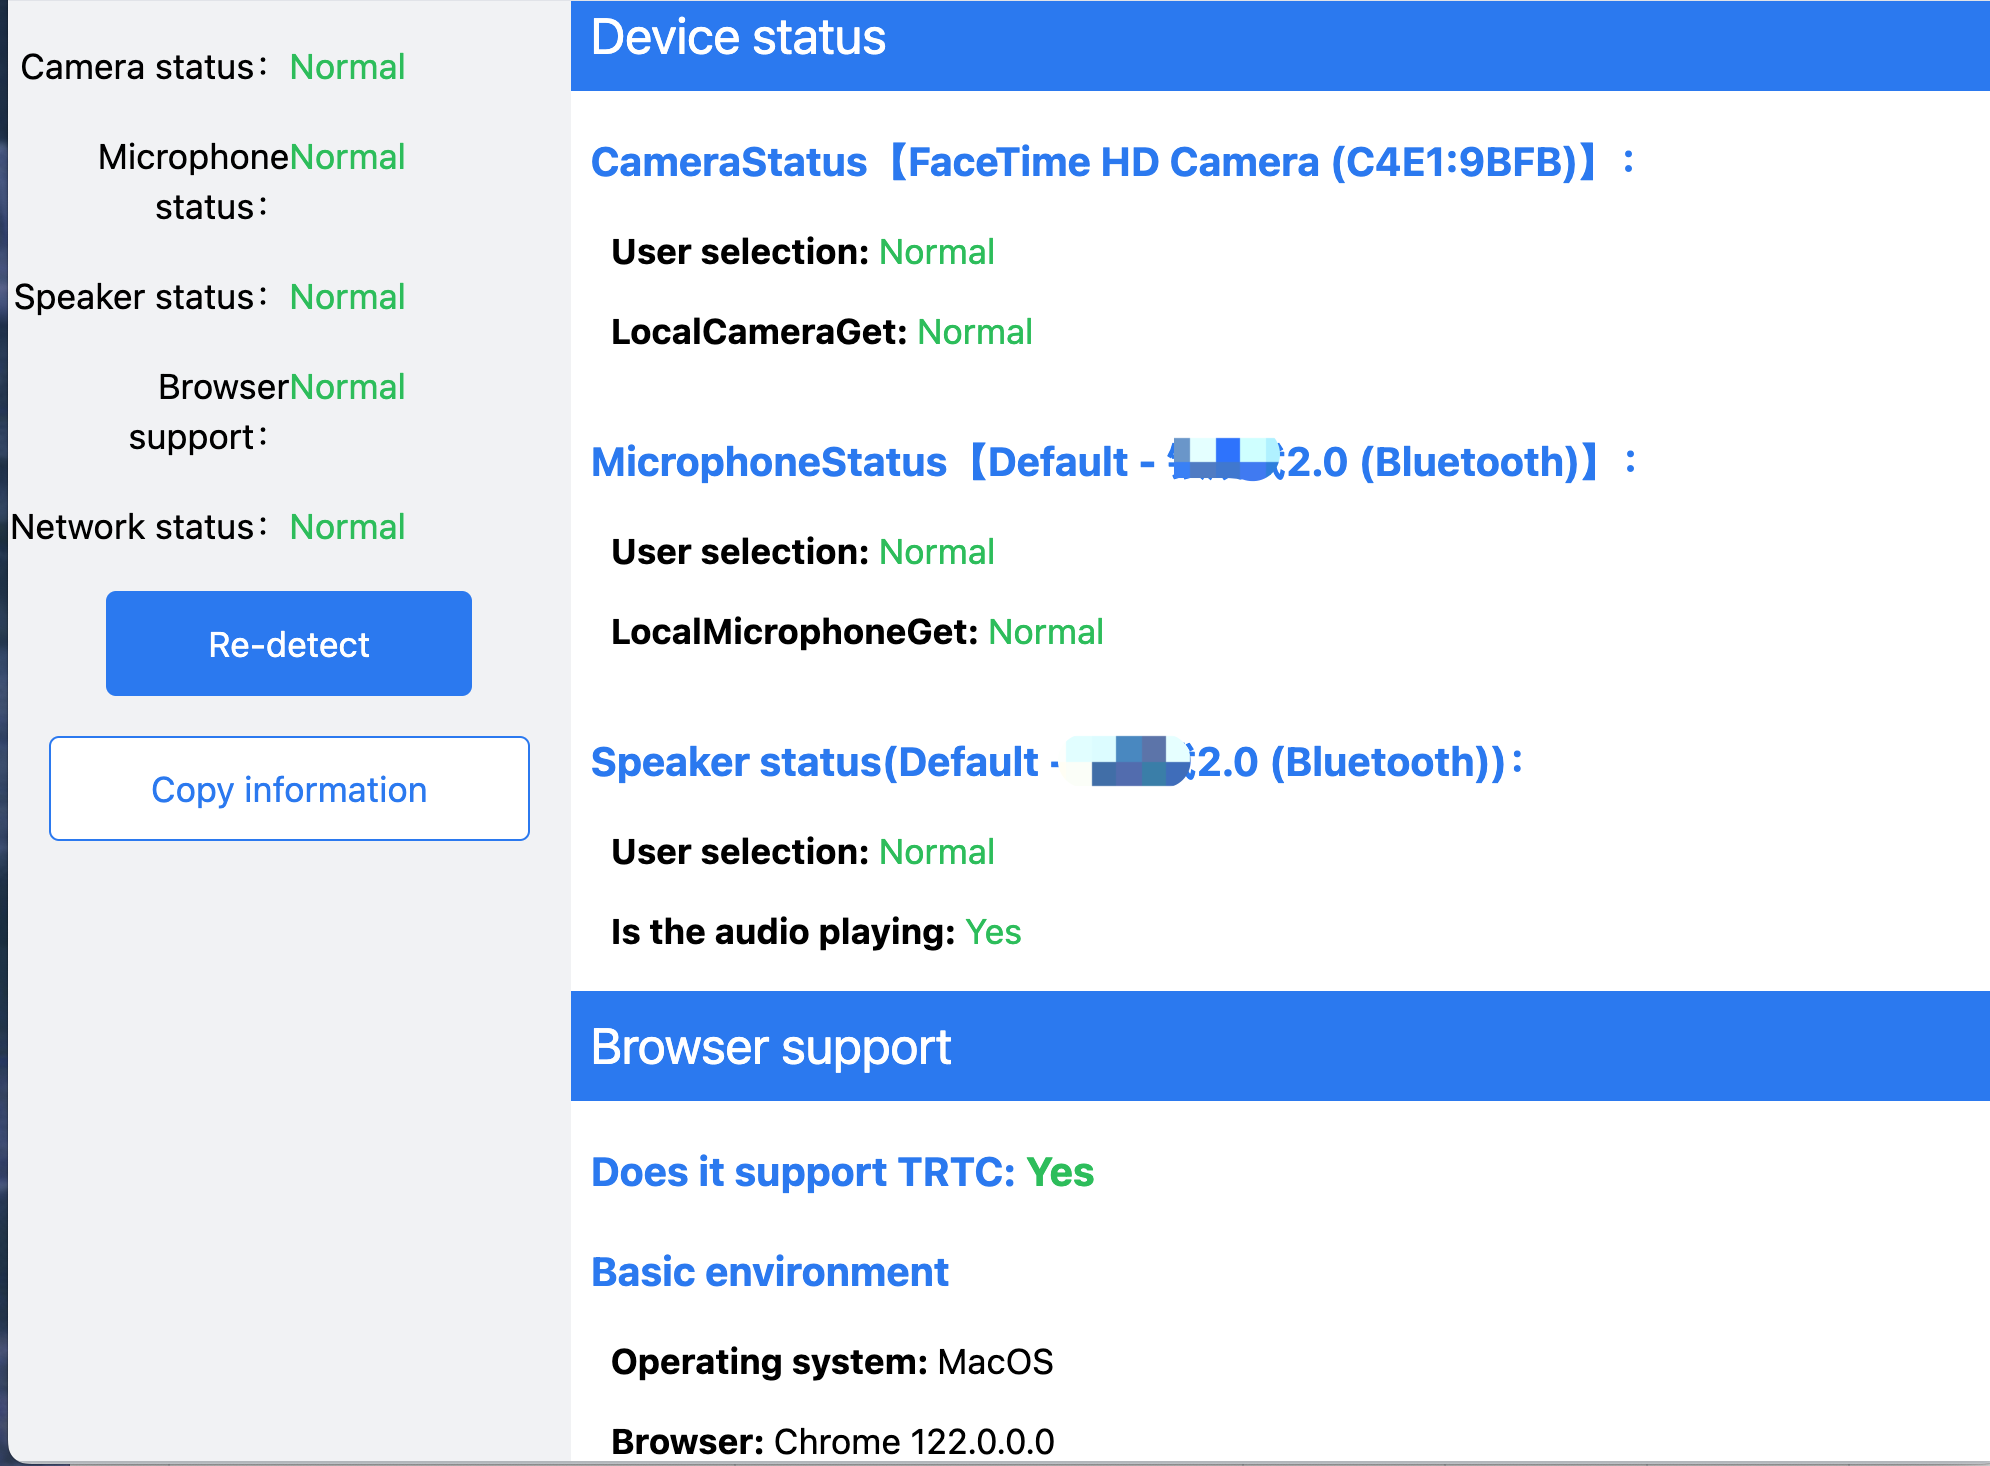The height and width of the screenshot is (1466, 1990).
Task: Click the LocalMicrophoneGet Normal value
Action: (x=1045, y=632)
